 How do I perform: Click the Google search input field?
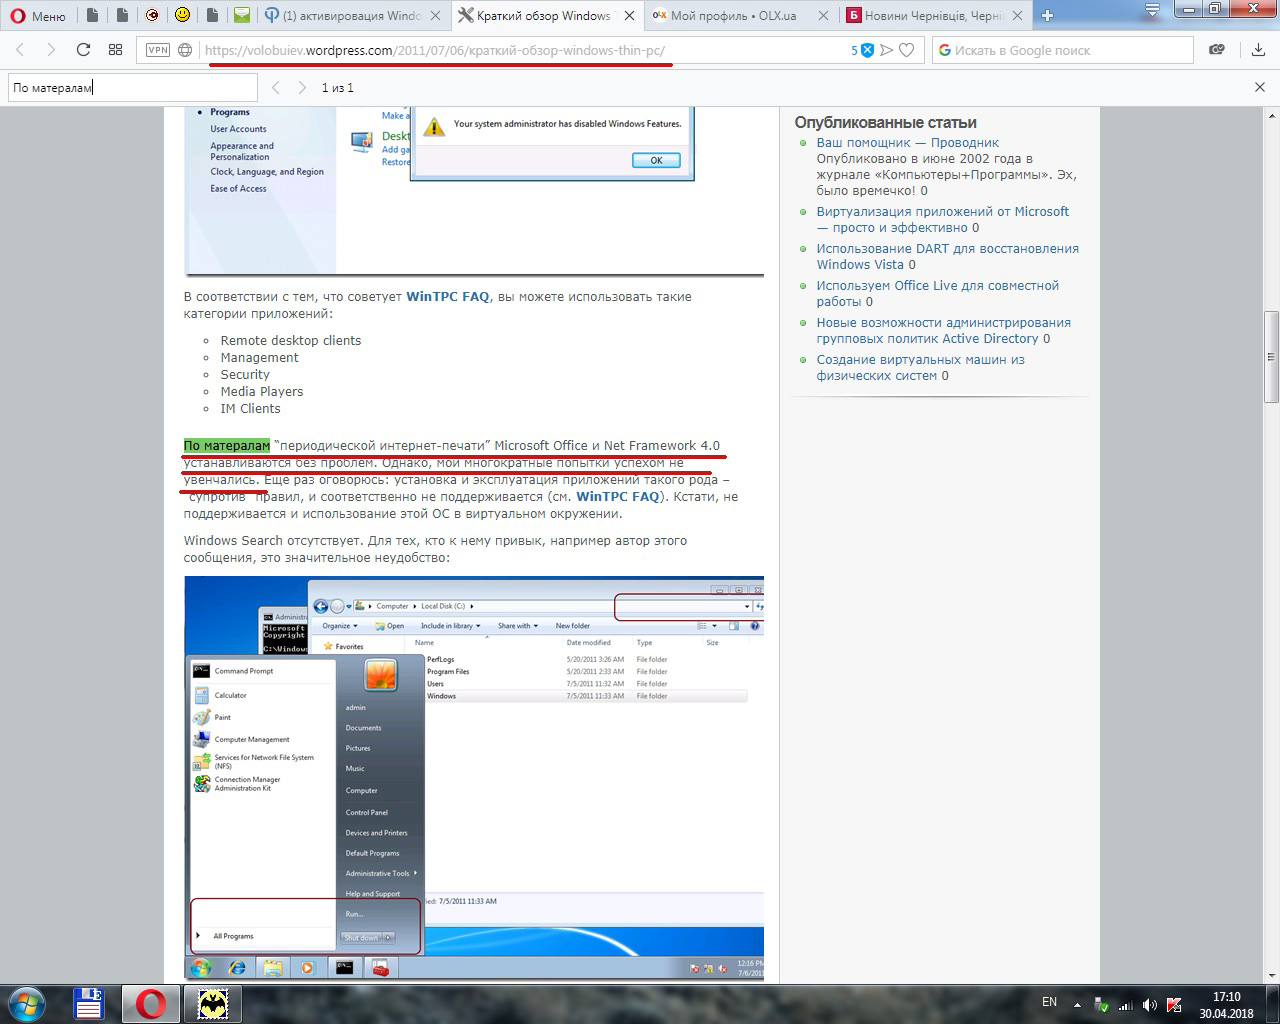1065,50
